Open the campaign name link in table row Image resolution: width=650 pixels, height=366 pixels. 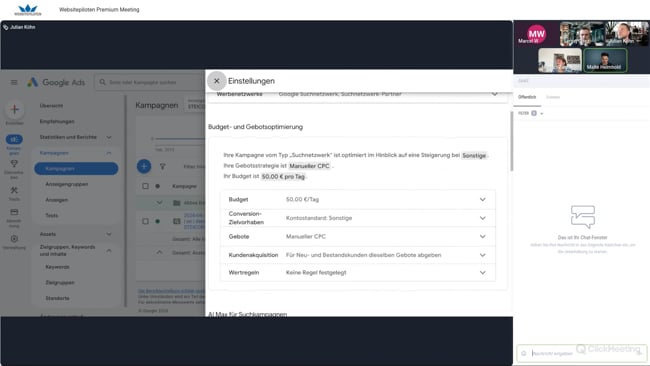[x=194, y=221]
